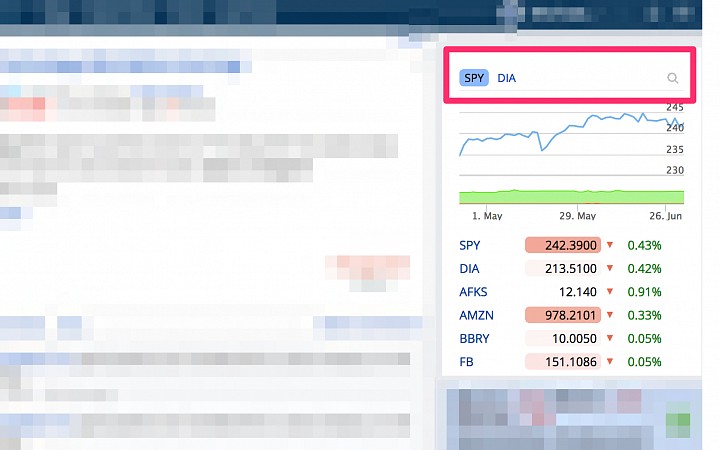The image size is (720, 450).
Task: Click the AFKS down arrow indicator
Action: (x=610, y=292)
